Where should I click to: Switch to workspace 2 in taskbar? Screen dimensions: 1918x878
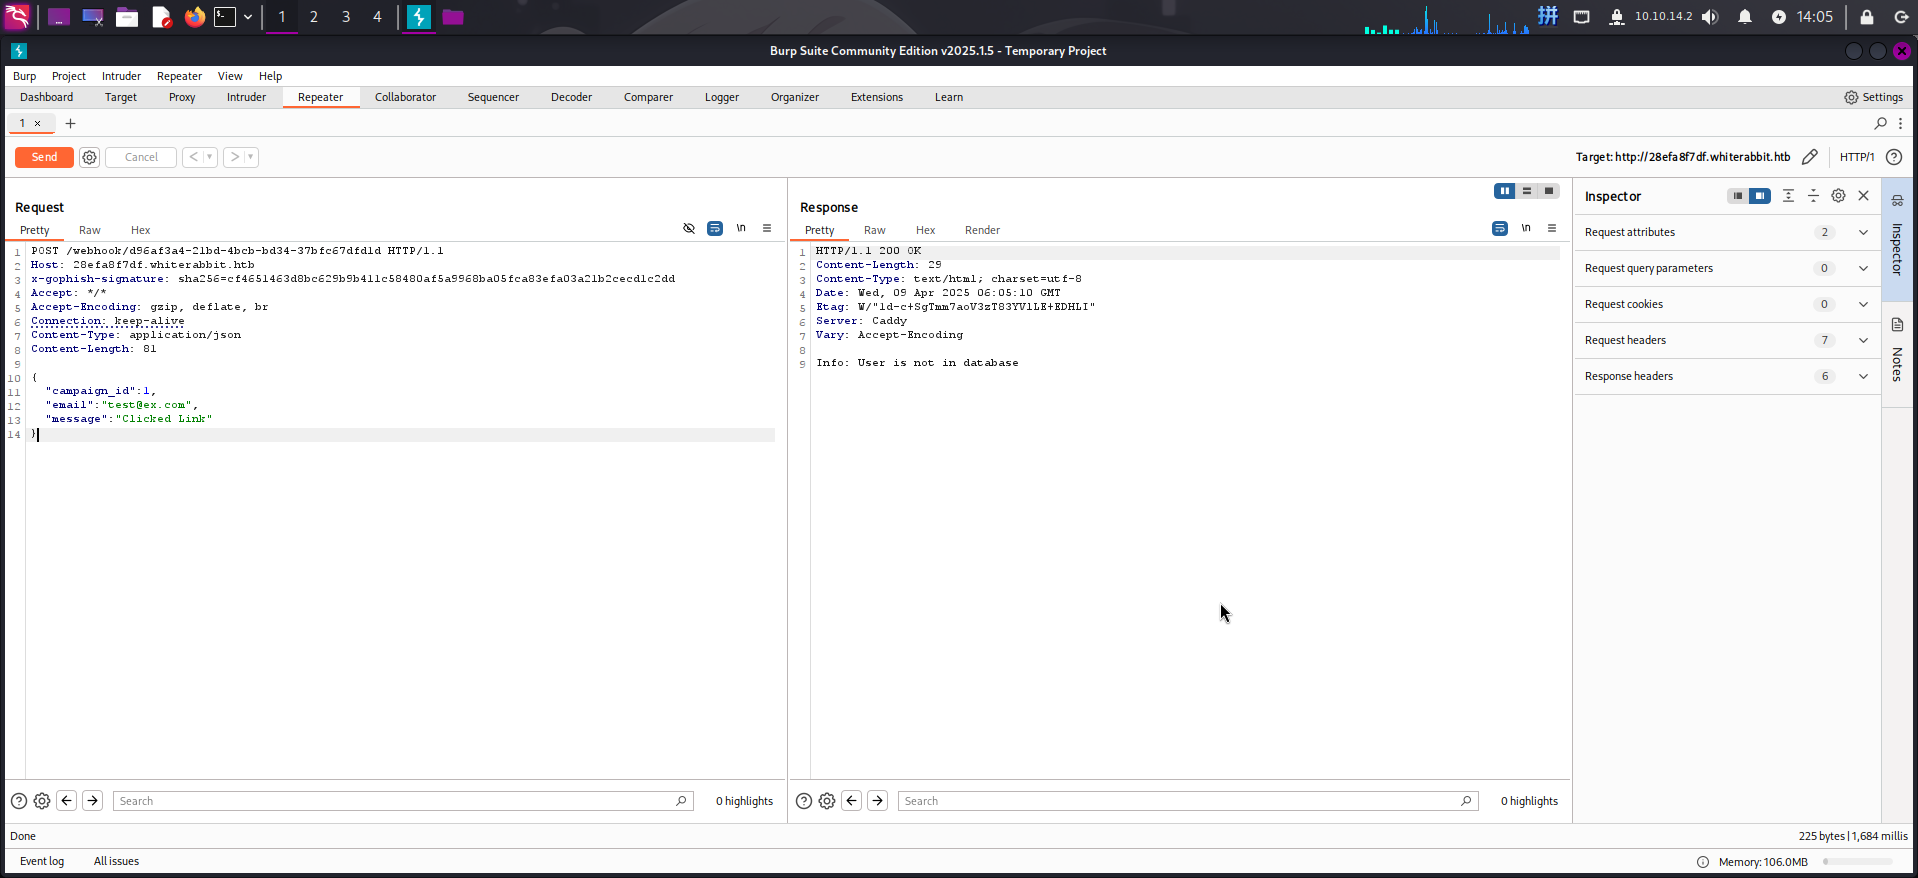click(x=314, y=17)
